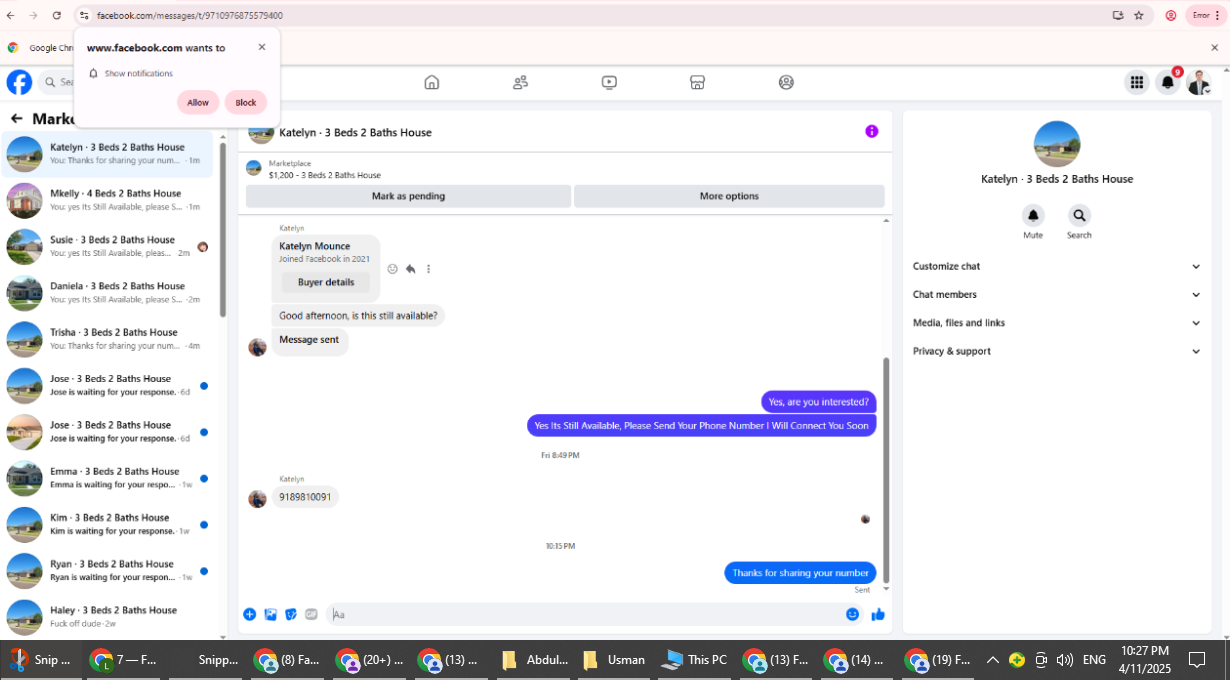Expand the Privacy & support section
The width and height of the screenshot is (1230, 680).
click(x=1056, y=351)
